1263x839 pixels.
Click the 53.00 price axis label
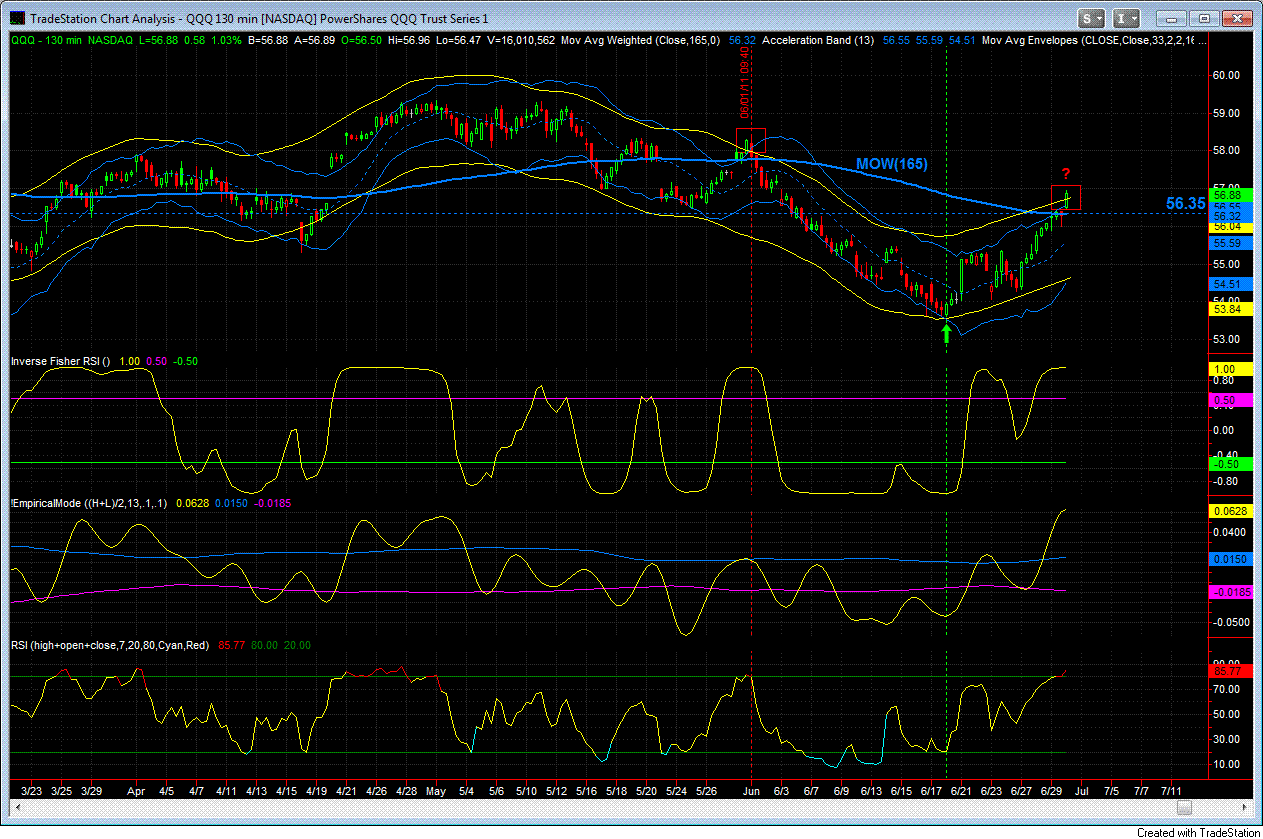(1226, 338)
